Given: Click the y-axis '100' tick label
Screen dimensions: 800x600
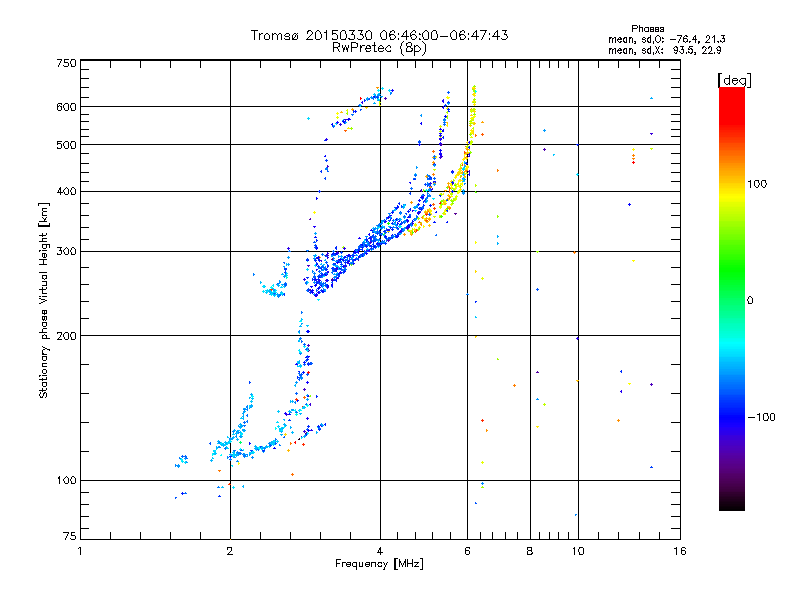Looking at the screenshot, I should pyautogui.click(x=66, y=480).
